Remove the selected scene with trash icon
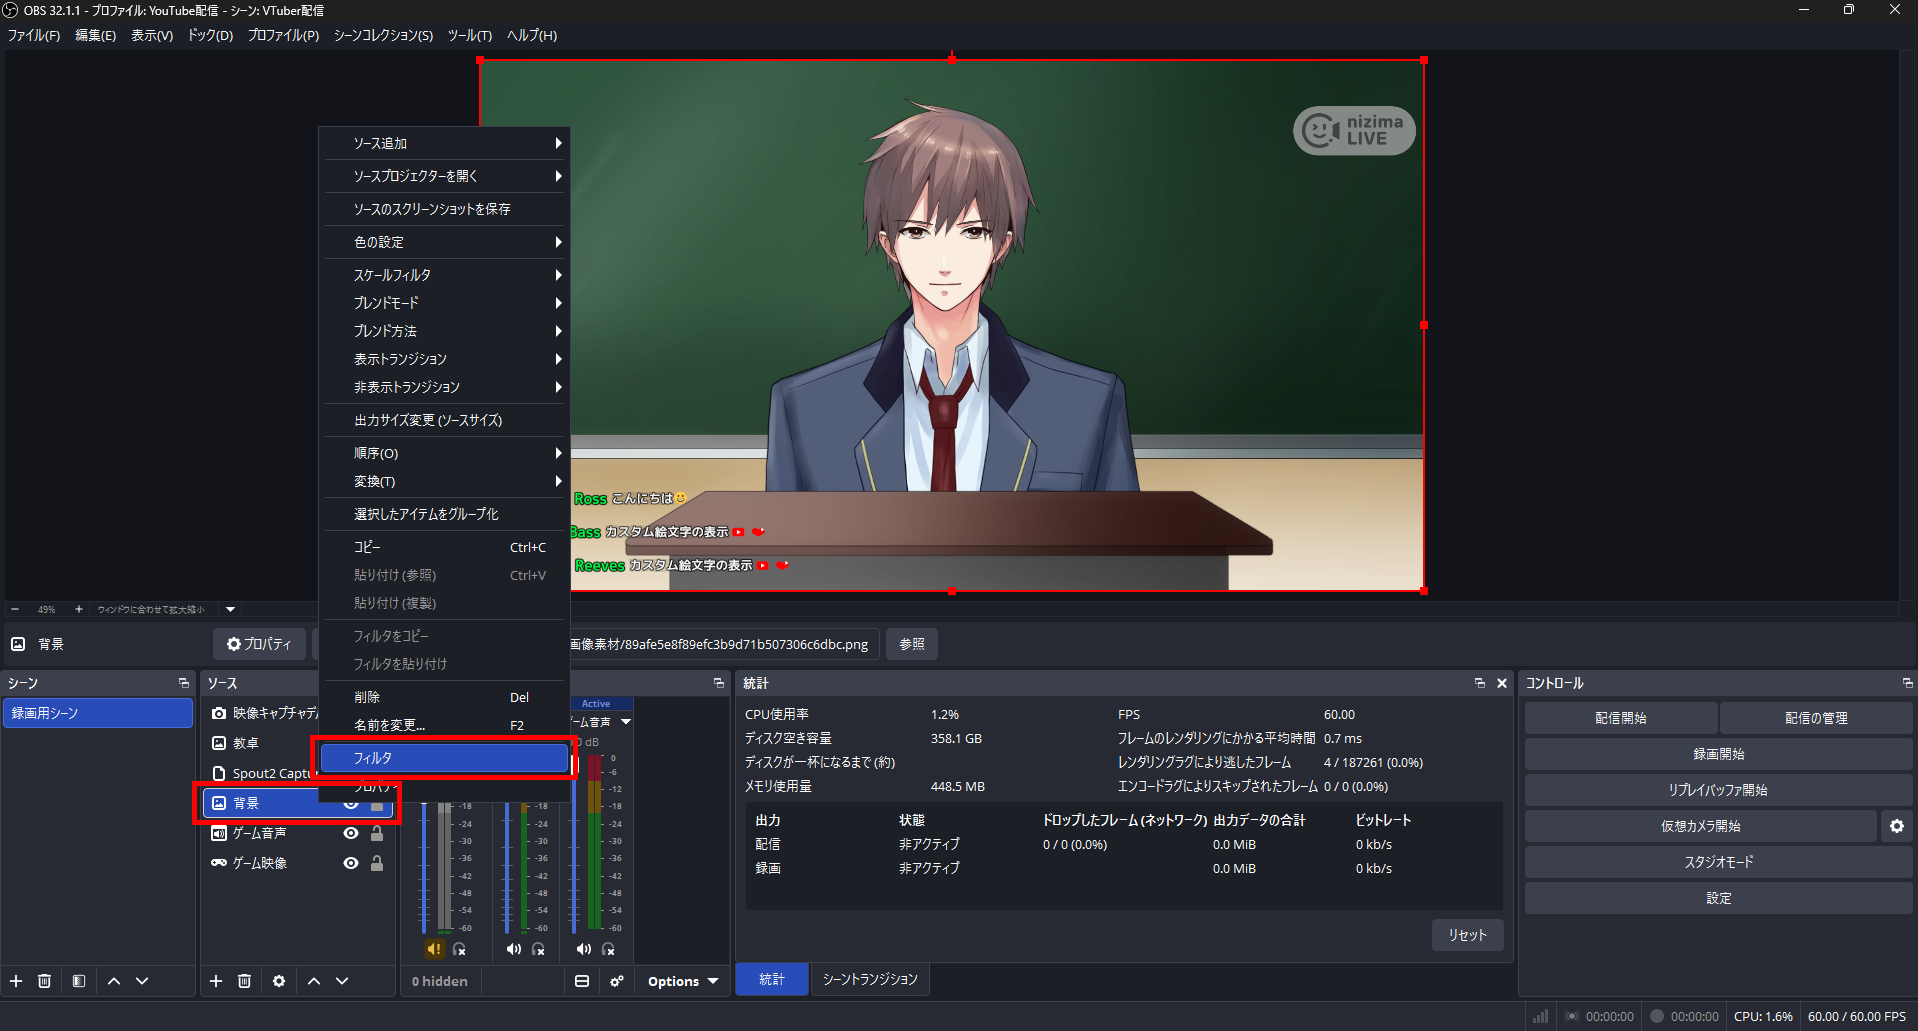The image size is (1918, 1031). click(x=44, y=981)
